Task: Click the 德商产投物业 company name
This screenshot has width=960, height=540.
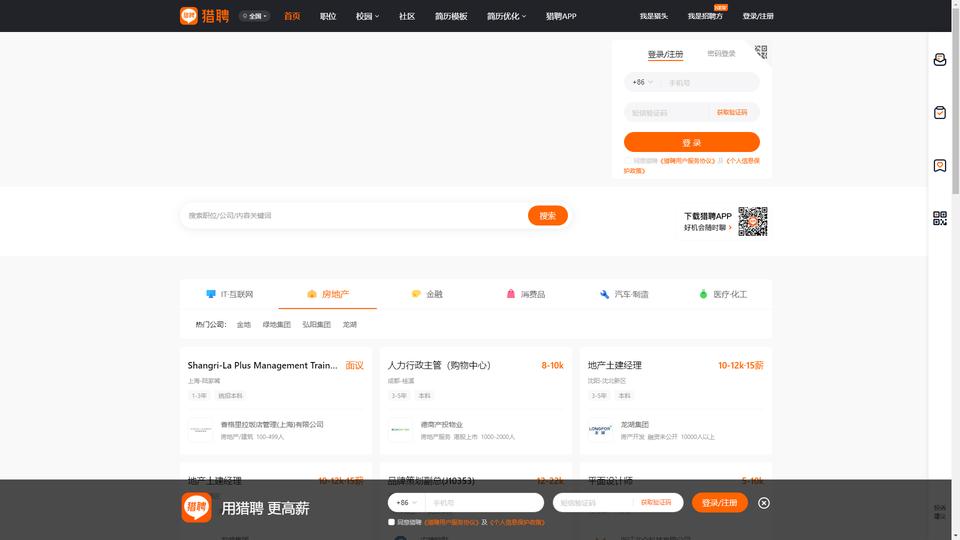Action: (x=441, y=424)
